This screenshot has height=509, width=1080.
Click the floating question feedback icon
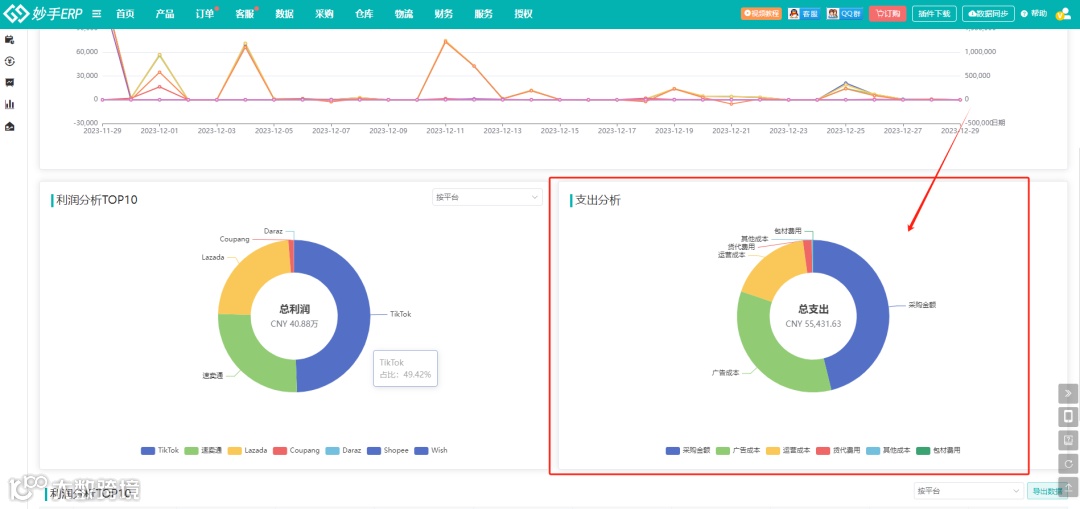click(x=1068, y=440)
